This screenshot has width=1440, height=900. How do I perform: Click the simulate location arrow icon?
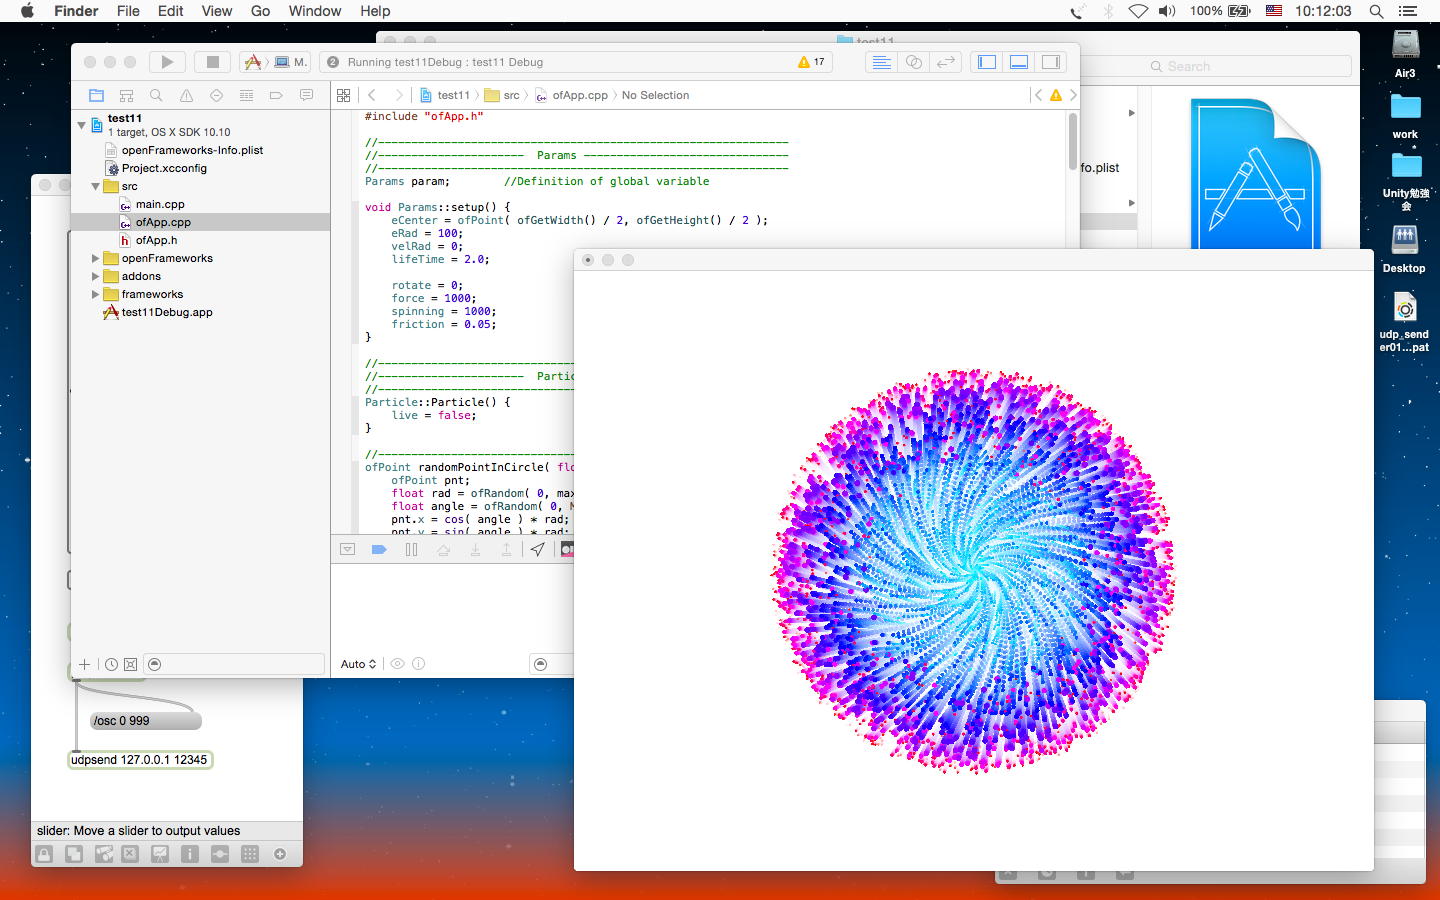tap(538, 550)
